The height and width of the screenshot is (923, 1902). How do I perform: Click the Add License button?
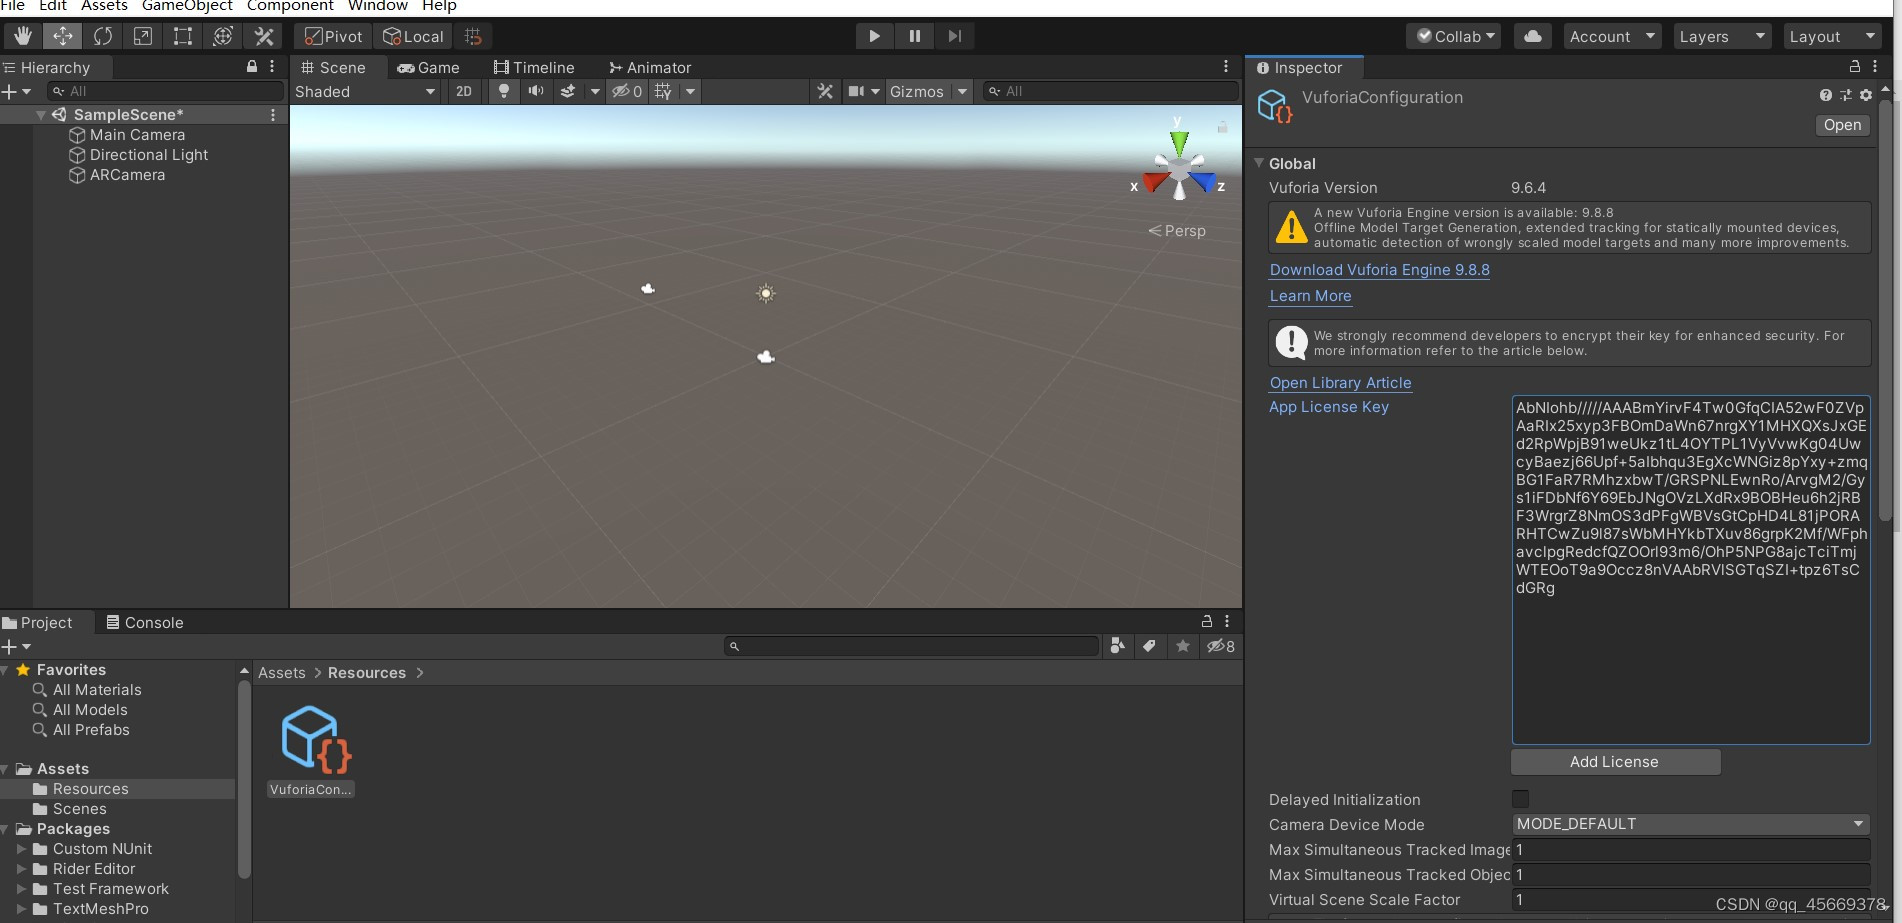1614,761
